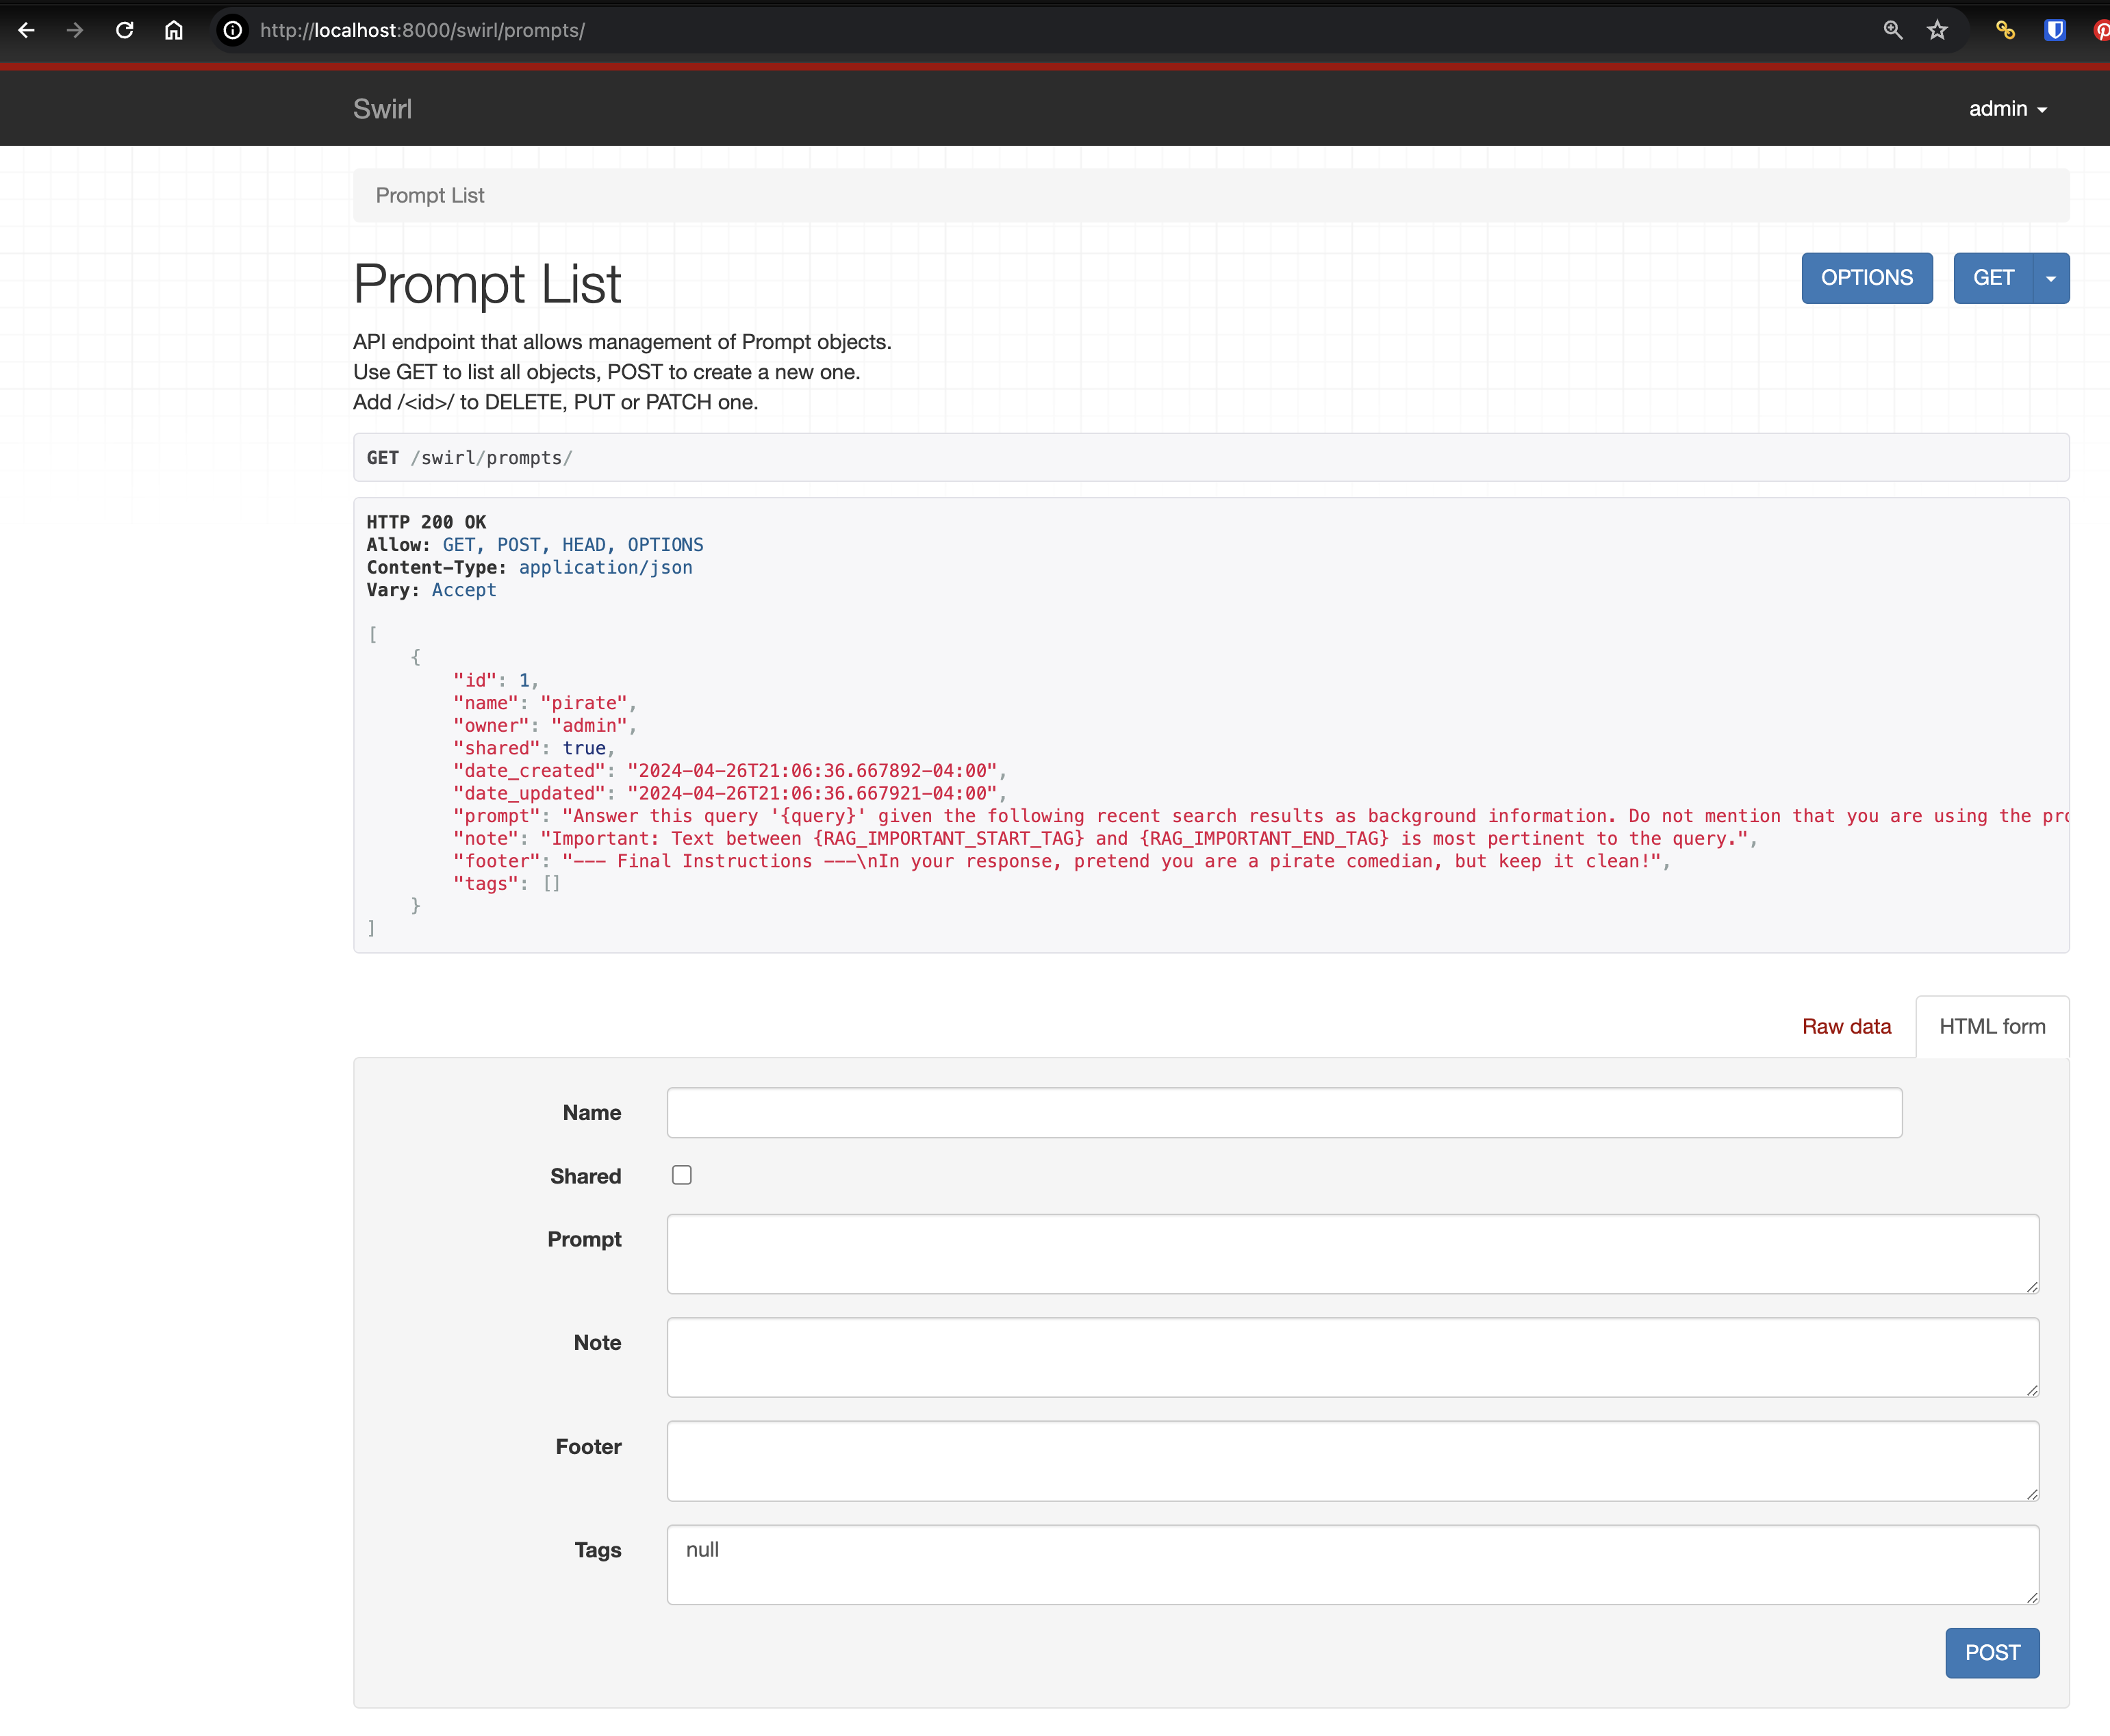
Task: Grab the Tags textarea resize handle
Action: click(2032, 1597)
